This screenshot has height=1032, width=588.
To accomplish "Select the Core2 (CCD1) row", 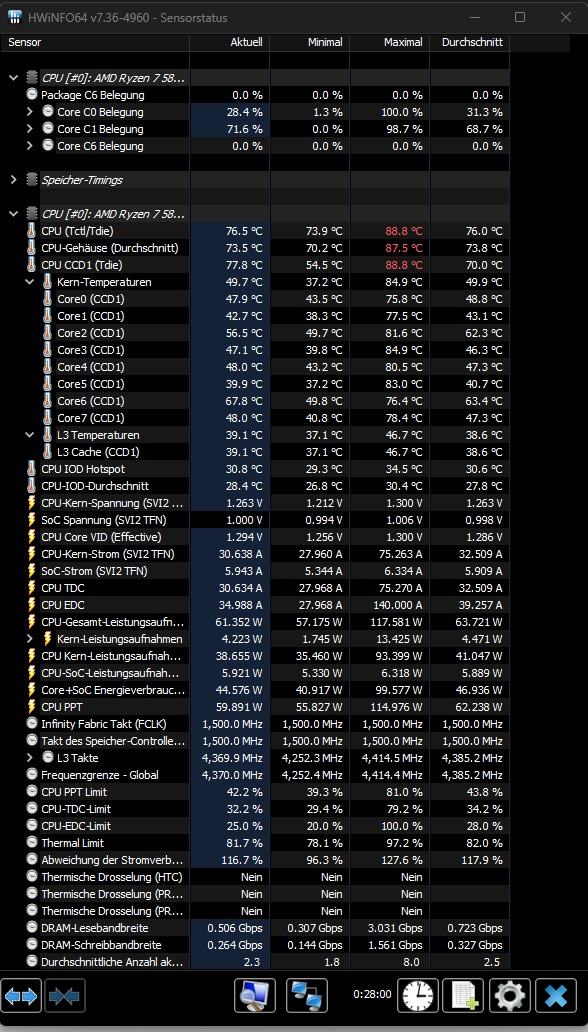I will coord(255,333).
